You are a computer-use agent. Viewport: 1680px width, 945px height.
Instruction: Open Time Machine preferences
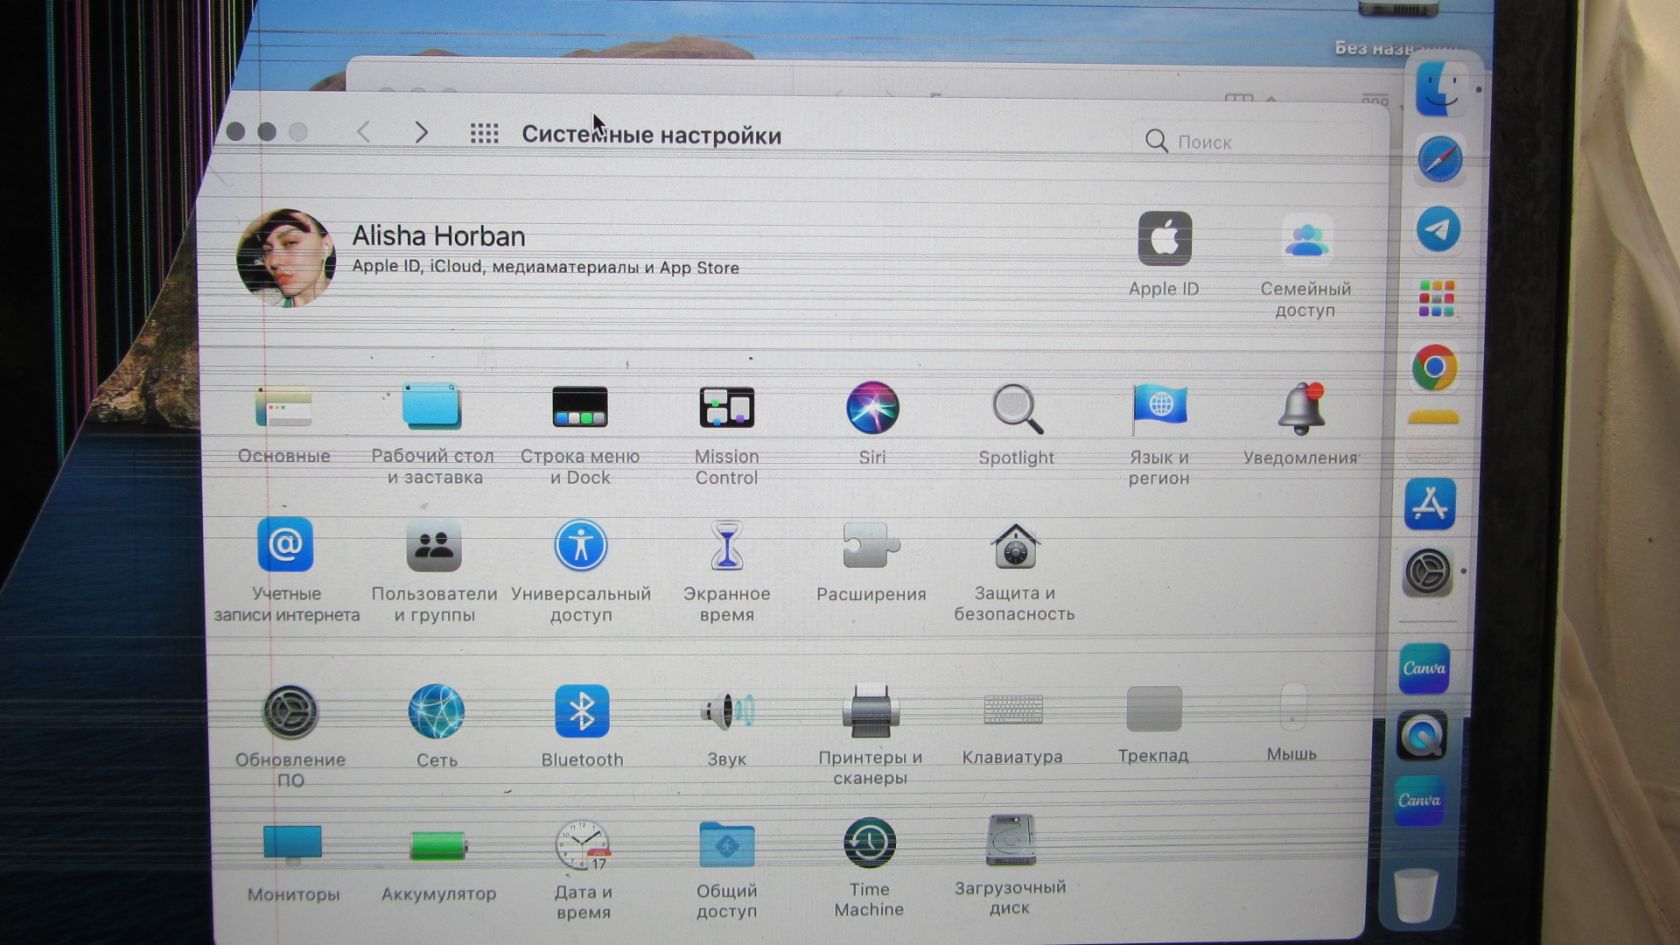pos(869,843)
